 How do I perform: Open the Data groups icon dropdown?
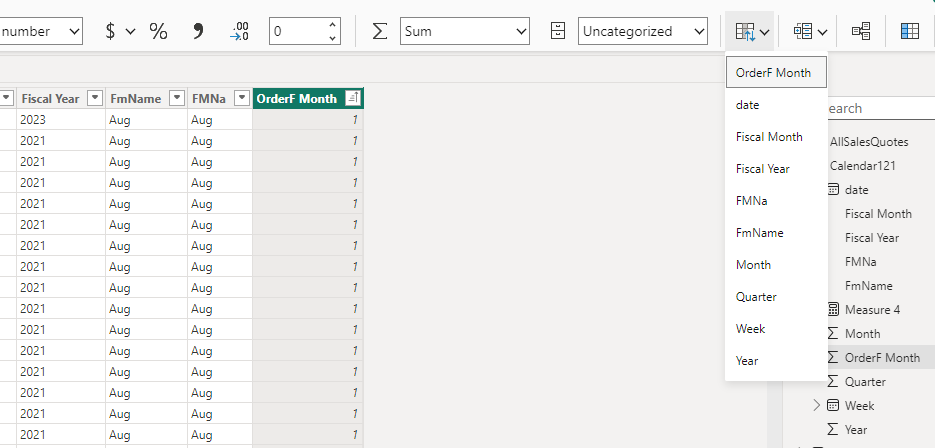point(810,32)
